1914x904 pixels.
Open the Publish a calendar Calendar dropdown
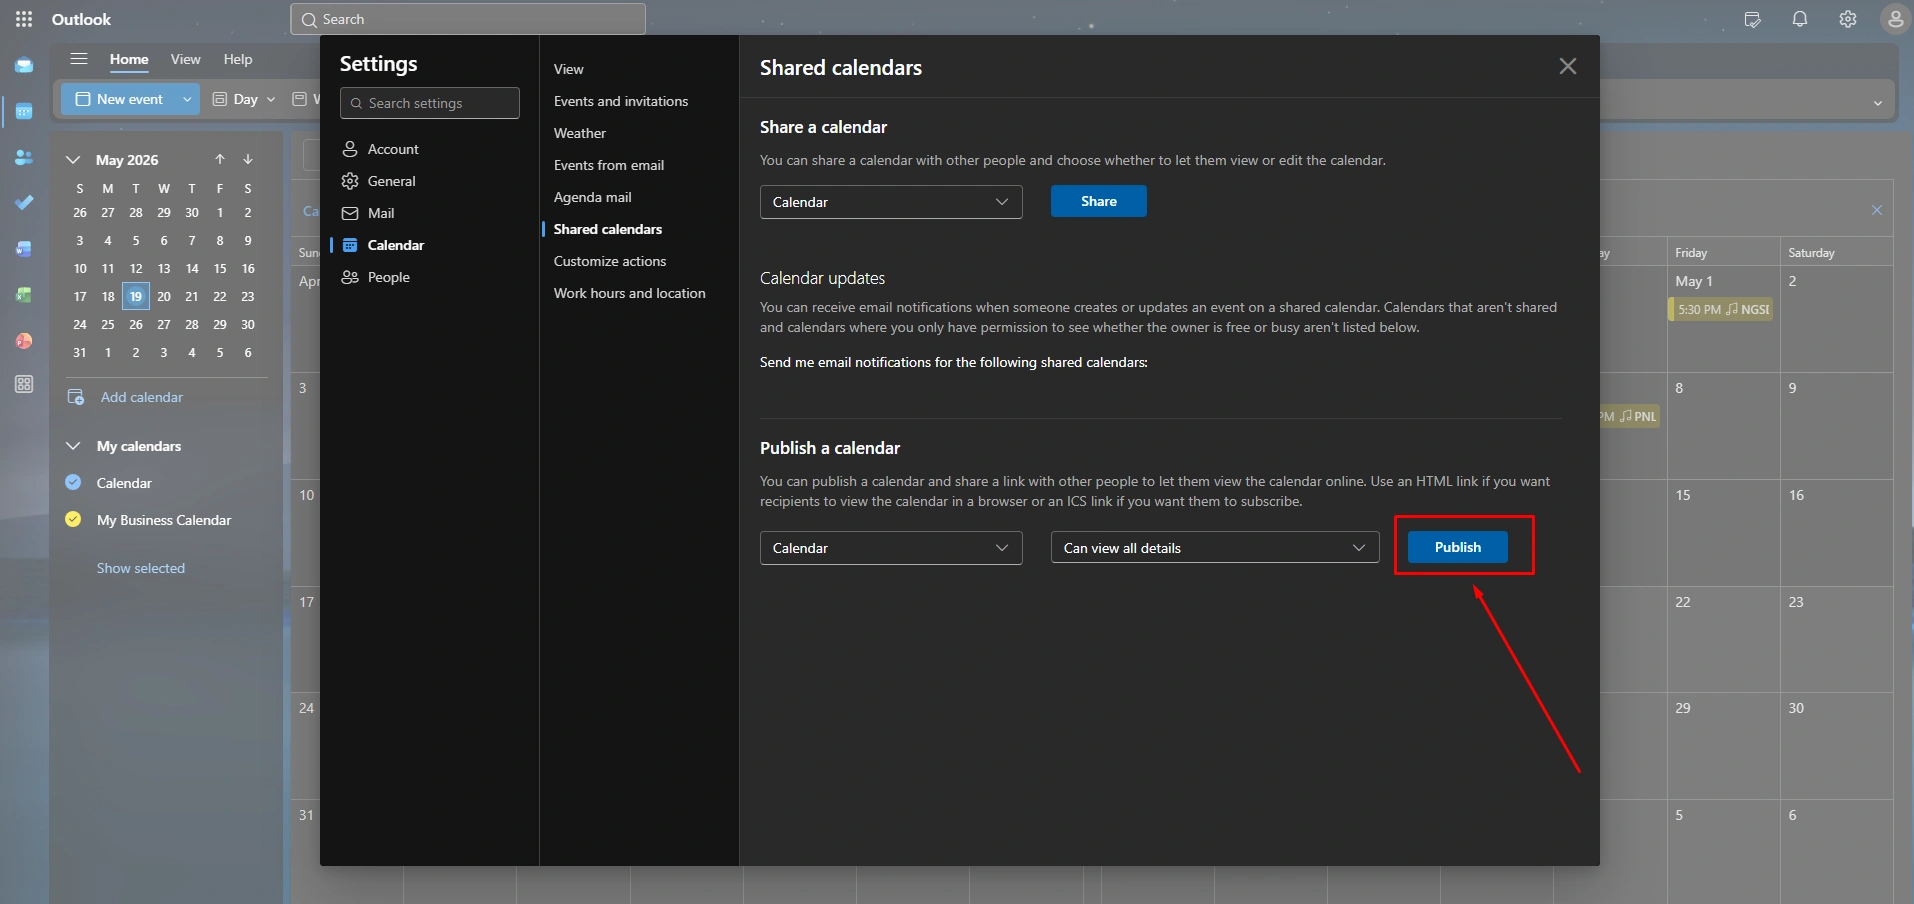pyautogui.click(x=891, y=548)
